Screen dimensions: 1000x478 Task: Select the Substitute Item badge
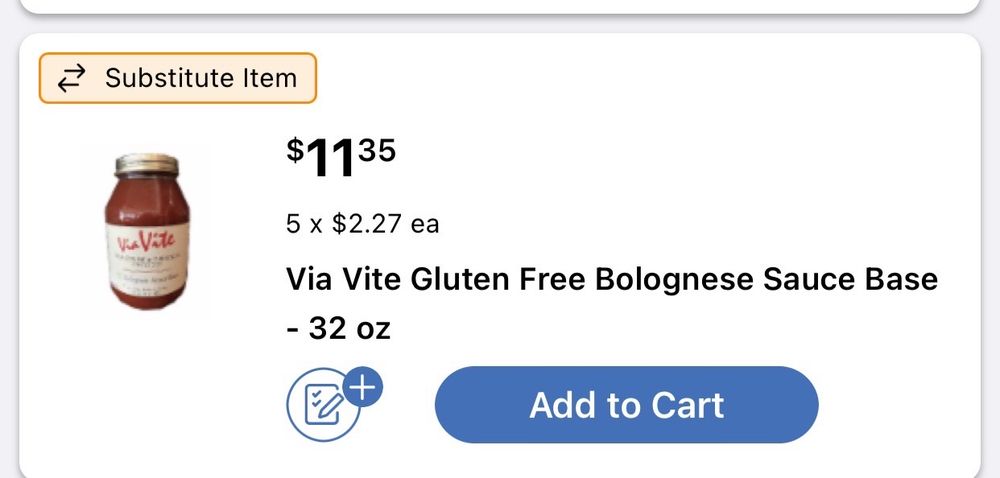pyautogui.click(x=178, y=78)
